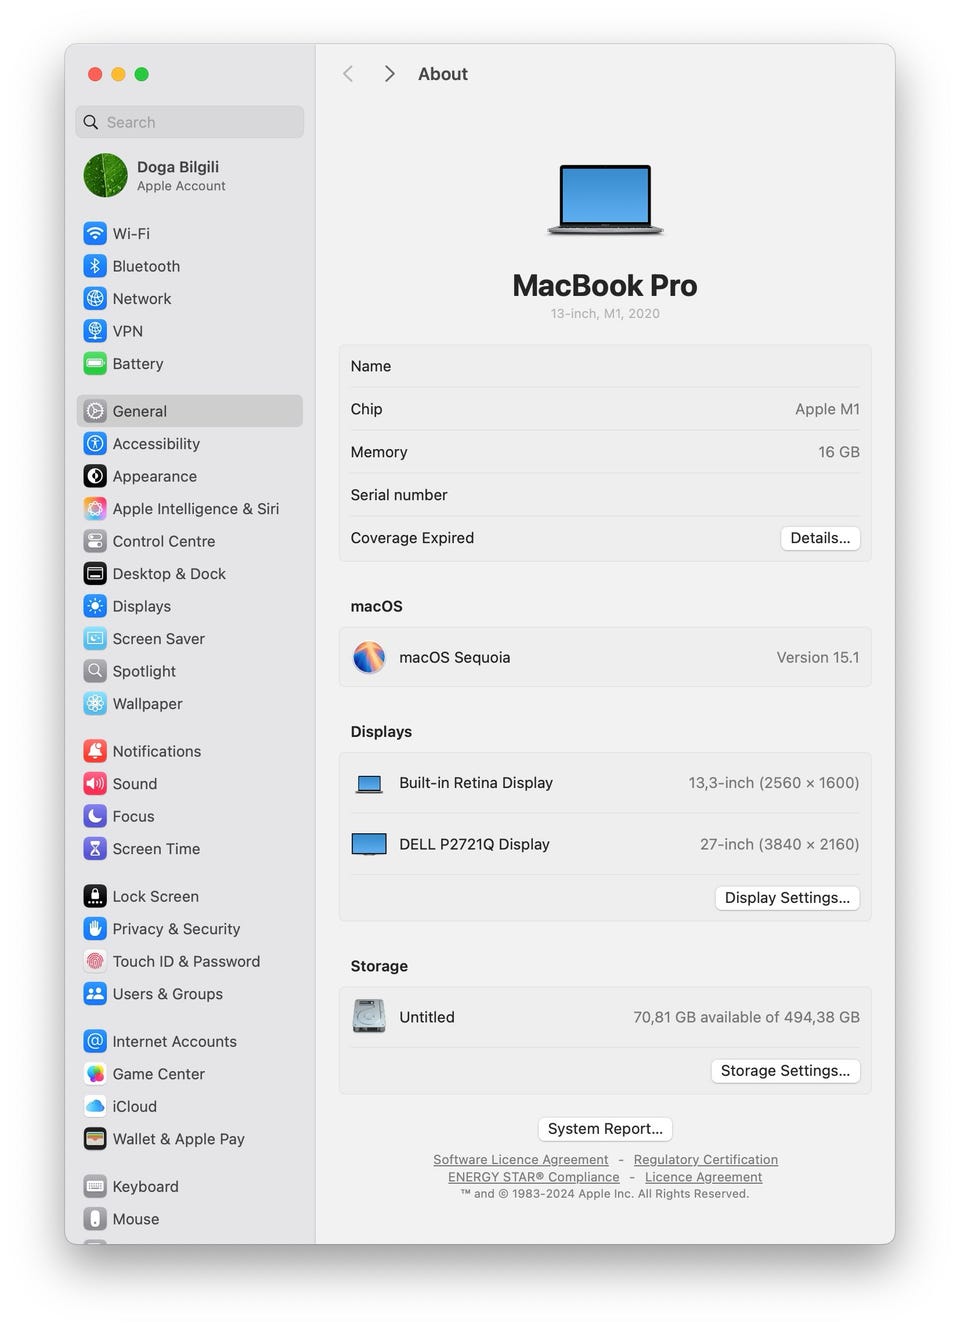Click the Built-in Retina Display laptop icon
This screenshot has width=960, height=1330.
(x=369, y=783)
